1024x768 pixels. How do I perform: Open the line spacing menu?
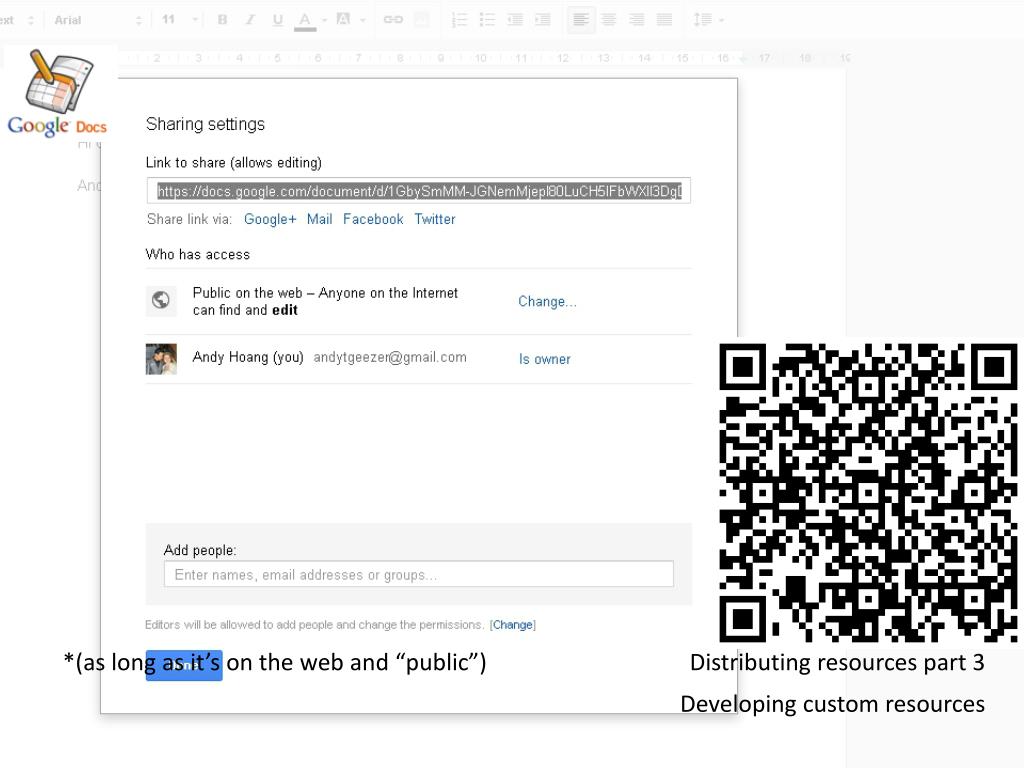[708, 20]
